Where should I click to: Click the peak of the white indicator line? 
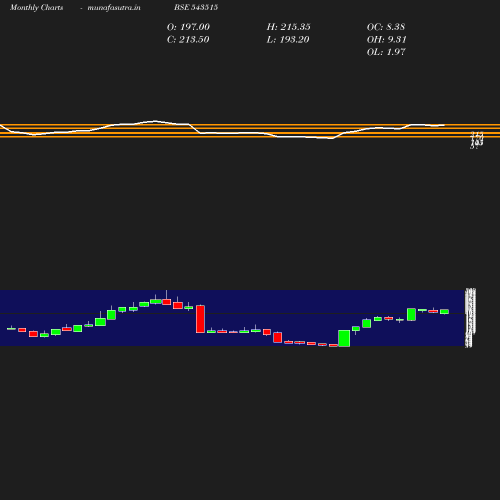pos(154,121)
